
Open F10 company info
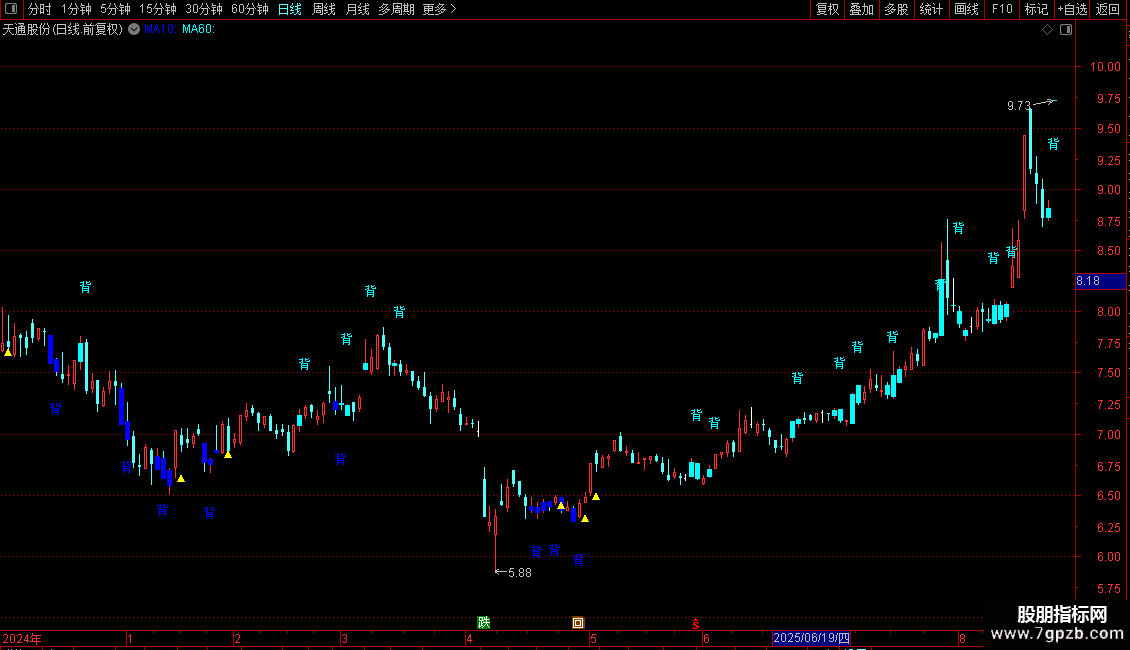pos(1002,9)
